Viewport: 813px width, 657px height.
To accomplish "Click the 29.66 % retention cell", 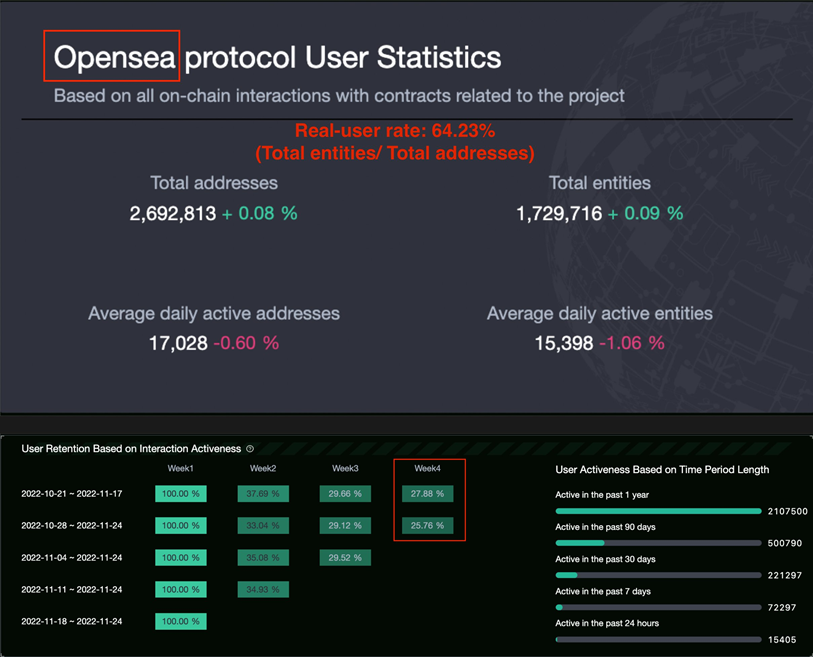I will [x=345, y=494].
